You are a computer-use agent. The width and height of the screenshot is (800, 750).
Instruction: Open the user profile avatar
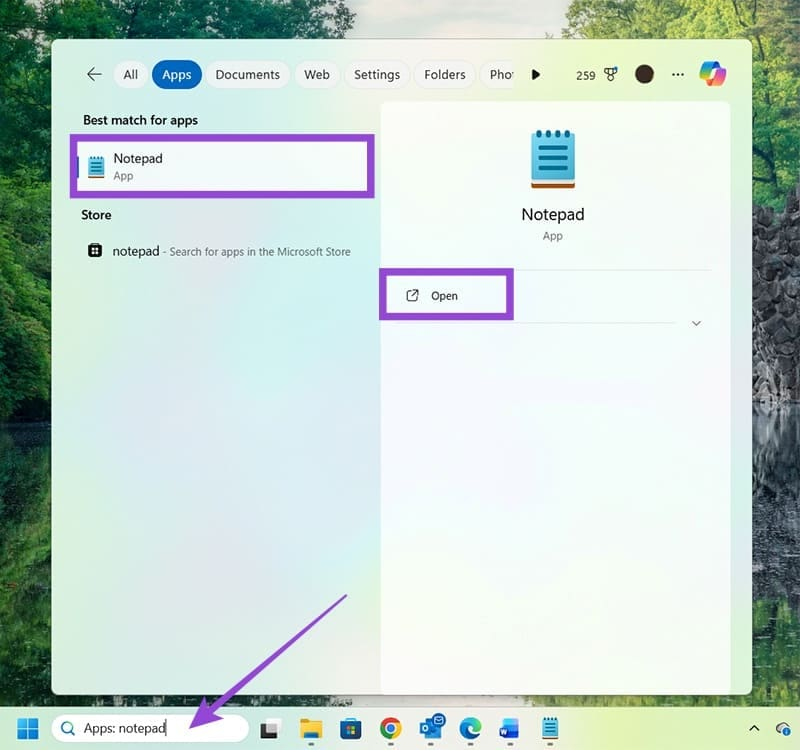pyautogui.click(x=645, y=74)
